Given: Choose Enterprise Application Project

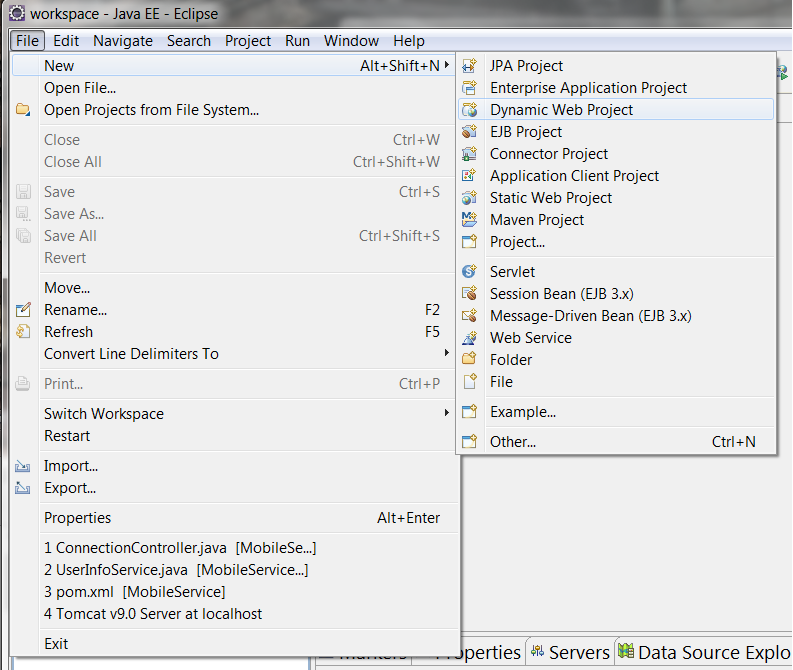Looking at the screenshot, I should tap(616, 88).
